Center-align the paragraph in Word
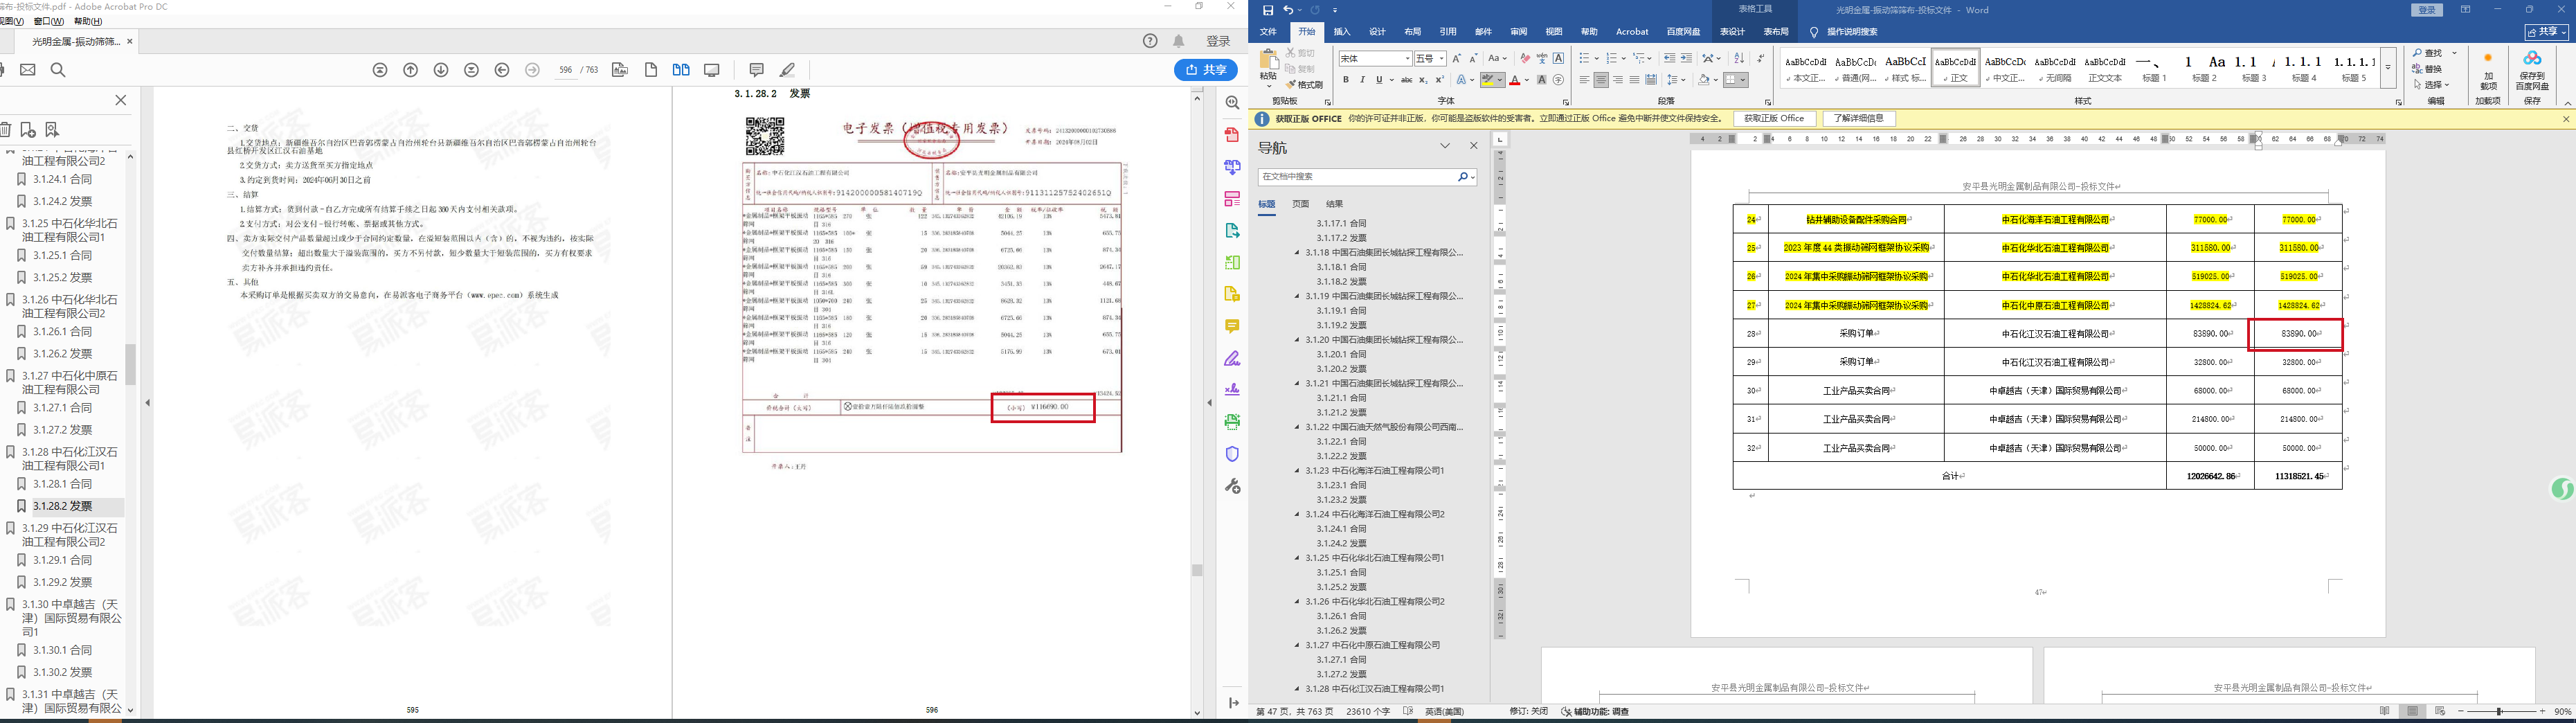Viewport: 2576px width, 723px height. 1601,80
